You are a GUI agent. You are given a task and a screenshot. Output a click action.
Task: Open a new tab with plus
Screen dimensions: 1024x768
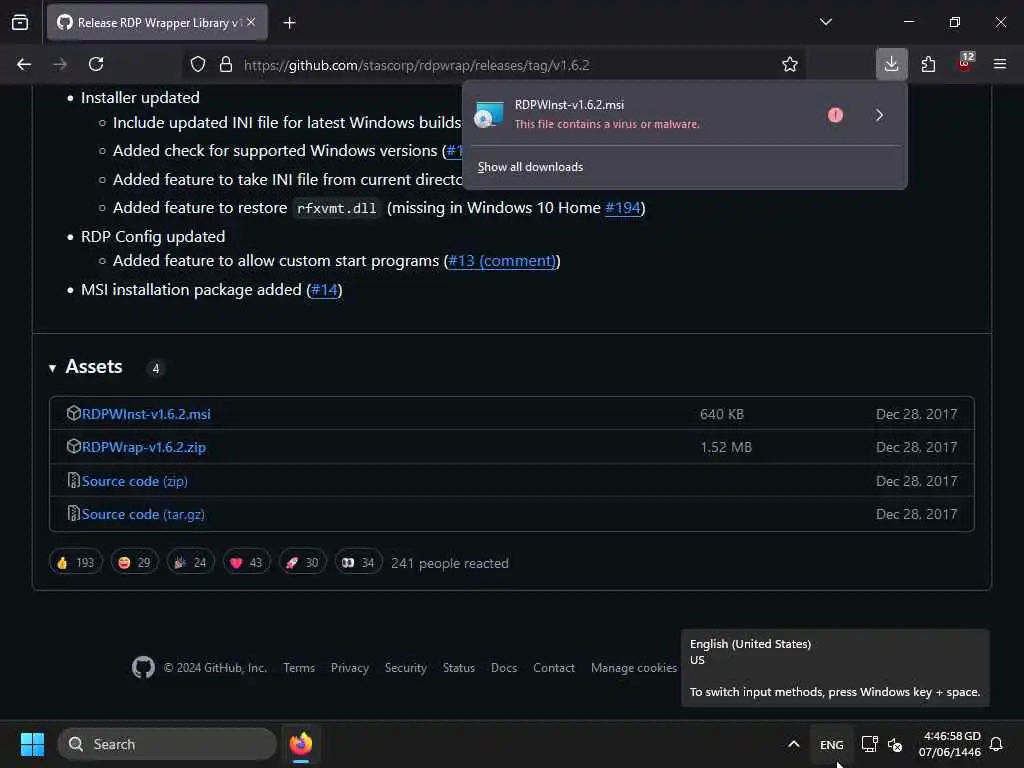click(289, 23)
